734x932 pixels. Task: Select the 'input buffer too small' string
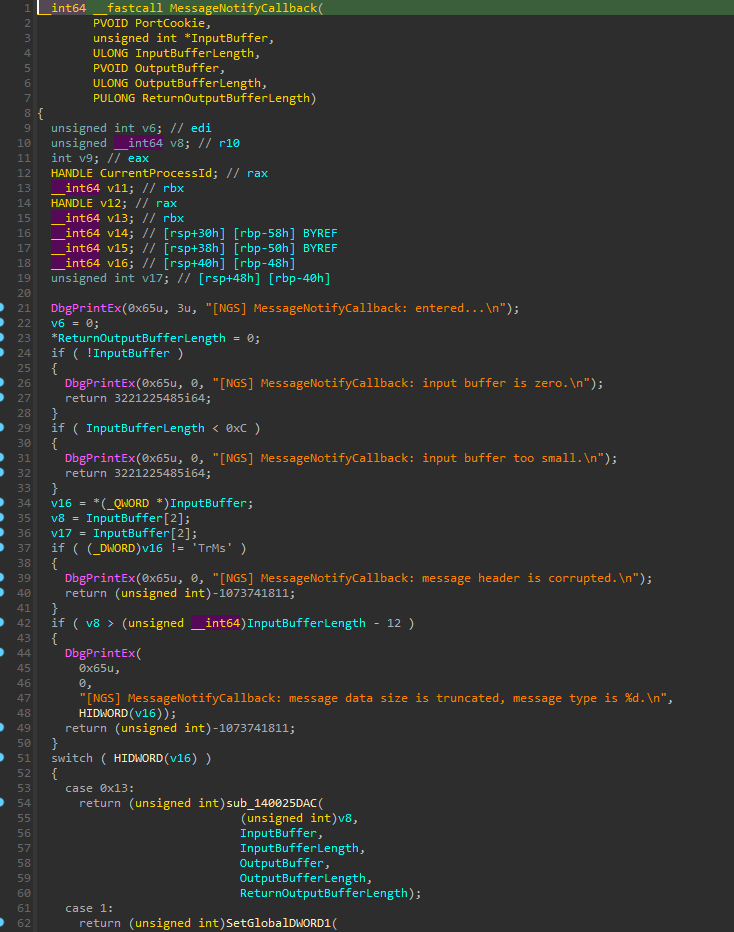click(408, 458)
